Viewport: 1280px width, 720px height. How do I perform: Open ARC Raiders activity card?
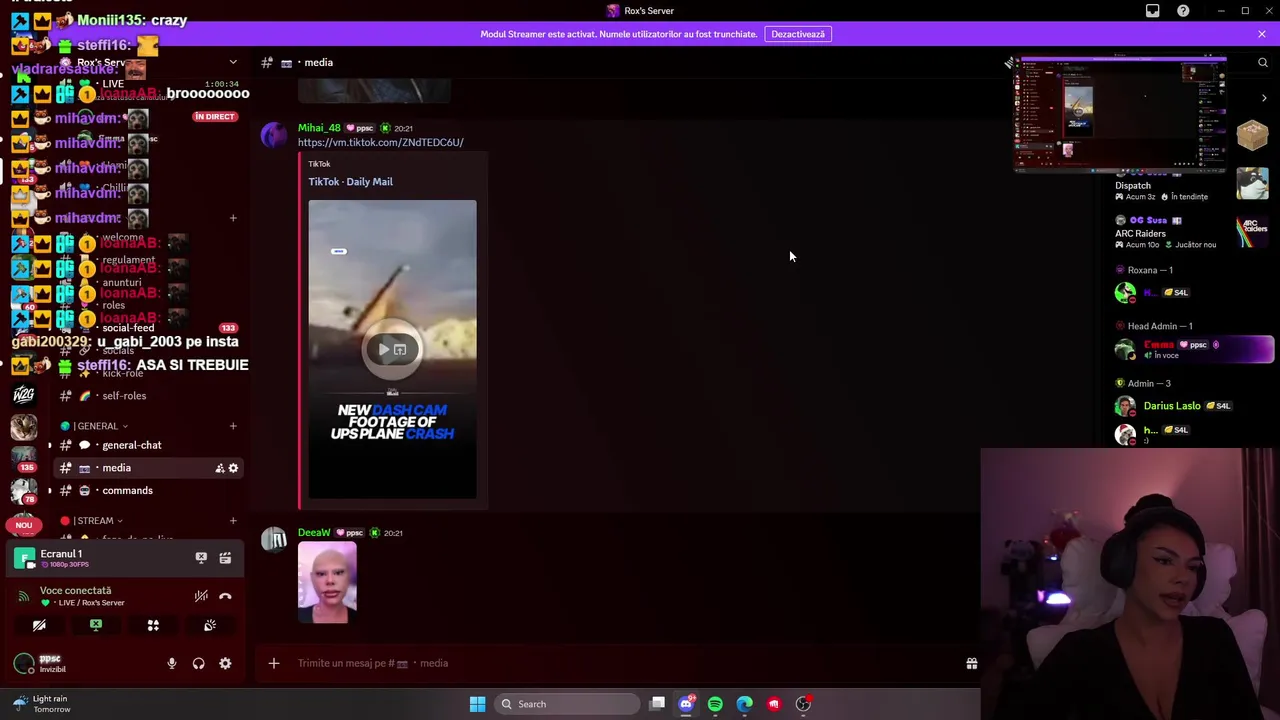(x=1192, y=233)
